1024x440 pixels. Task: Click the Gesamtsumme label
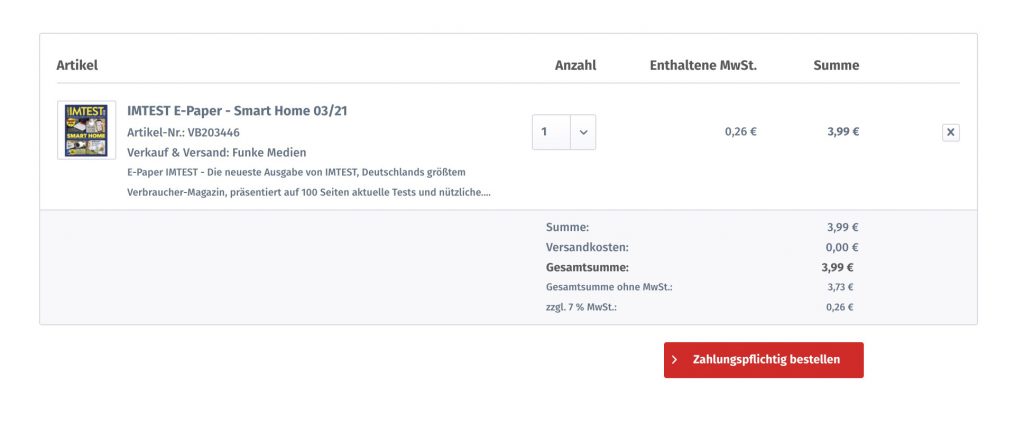[587, 267]
